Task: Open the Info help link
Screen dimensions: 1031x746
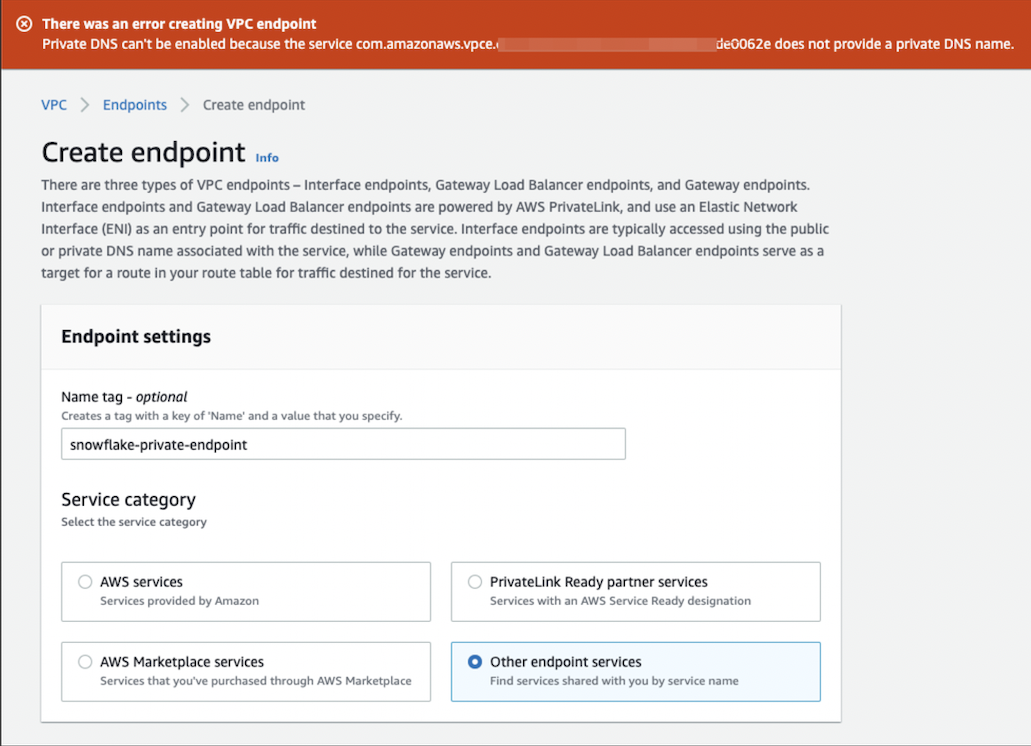Action: pyautogui.click(x=267, y=158)
